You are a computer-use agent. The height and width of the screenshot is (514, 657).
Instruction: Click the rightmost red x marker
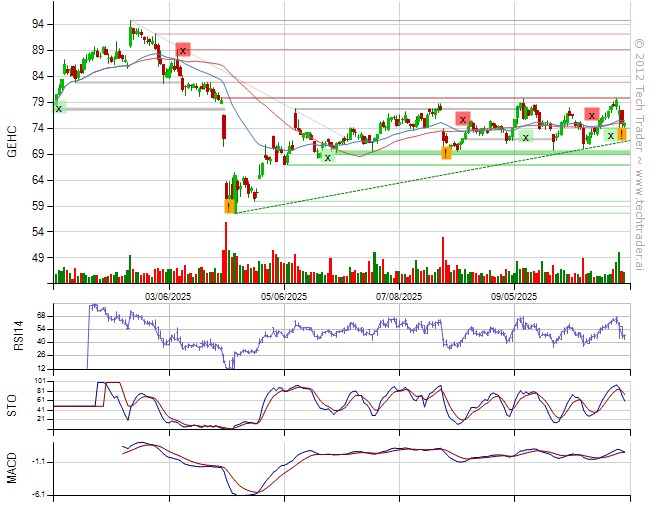592,115
